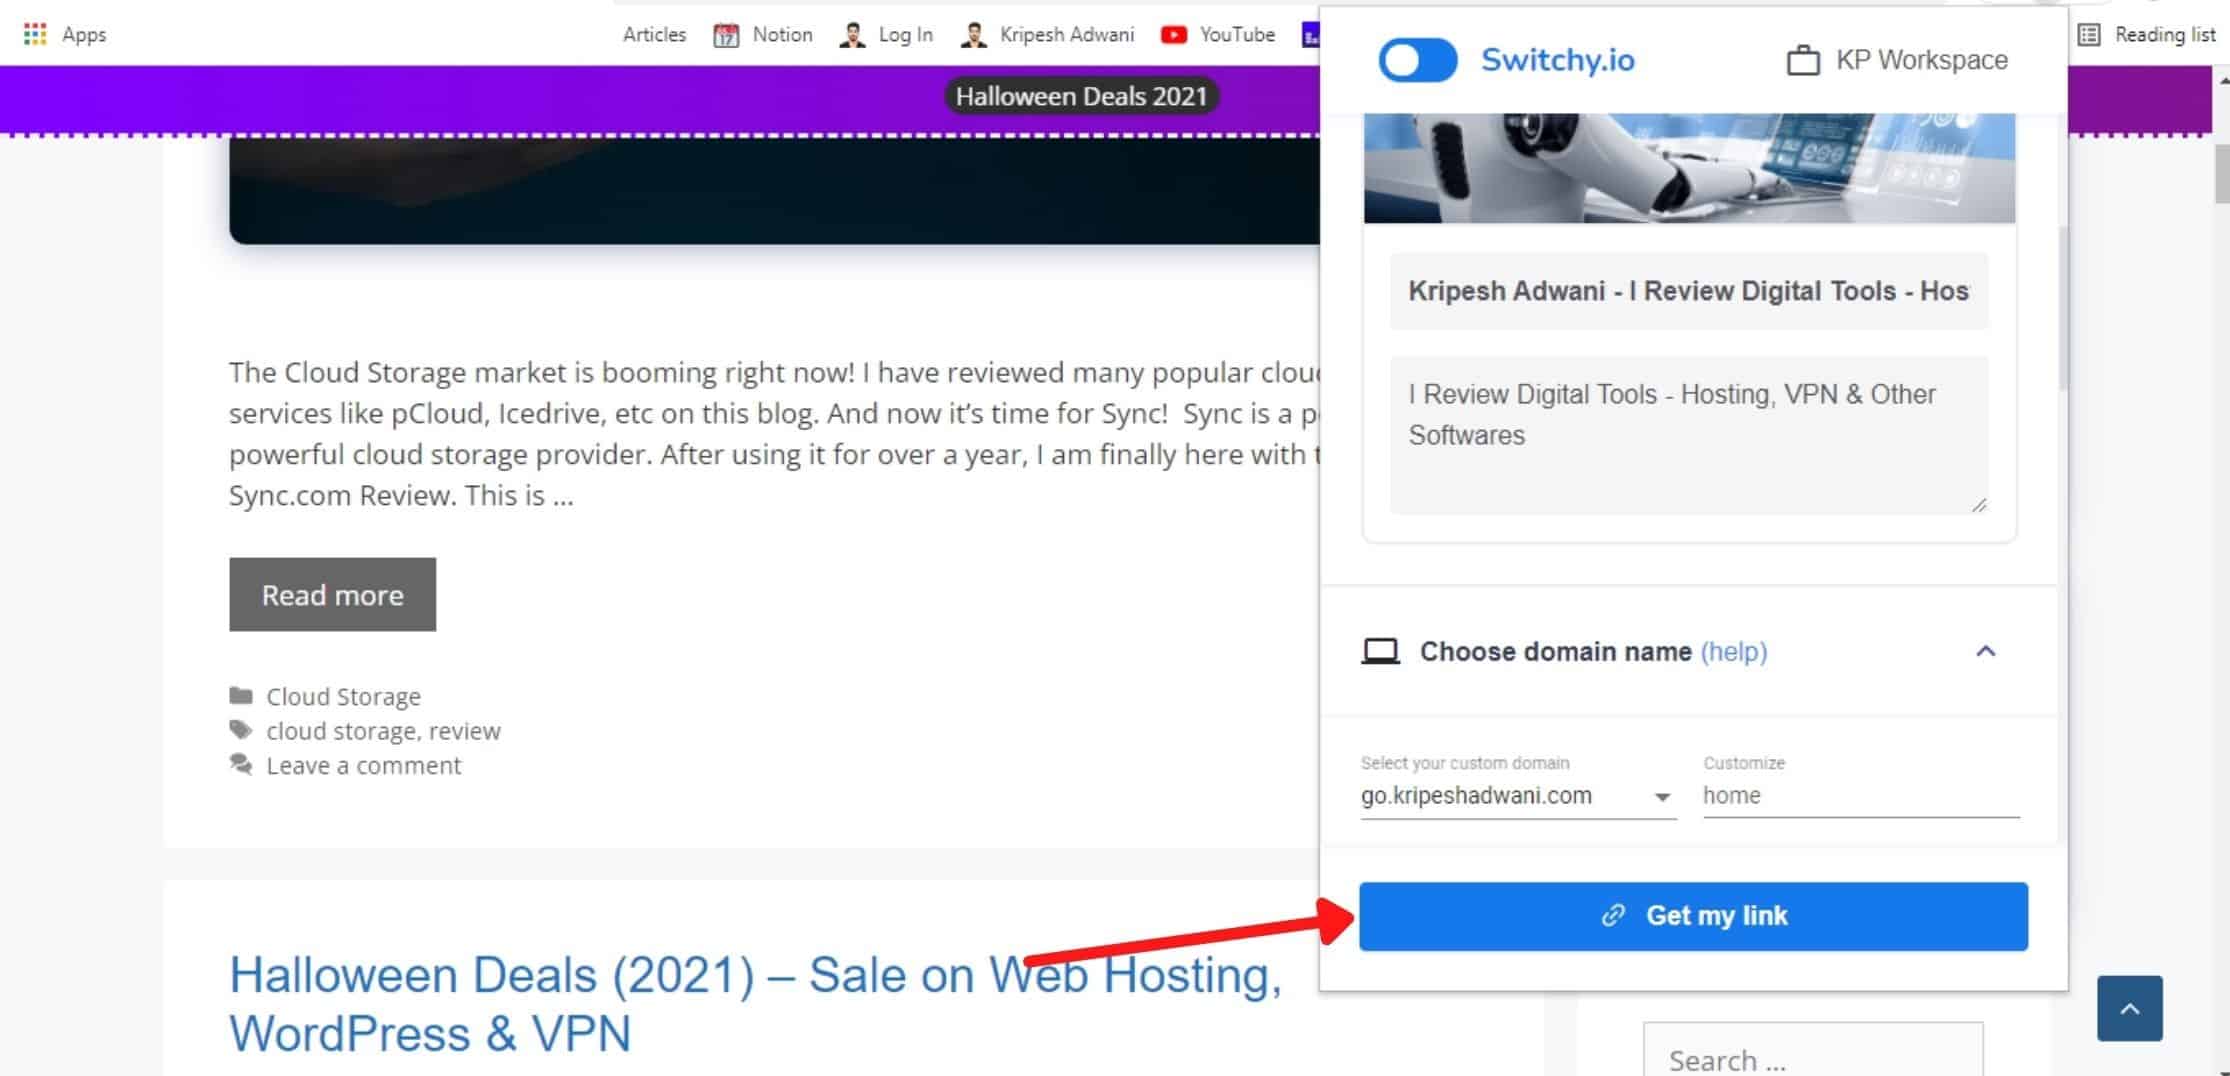The image size is (2230, 1076).
Task: Click the Switchy popup vertical scrollbar
Action: [2062, 310]
